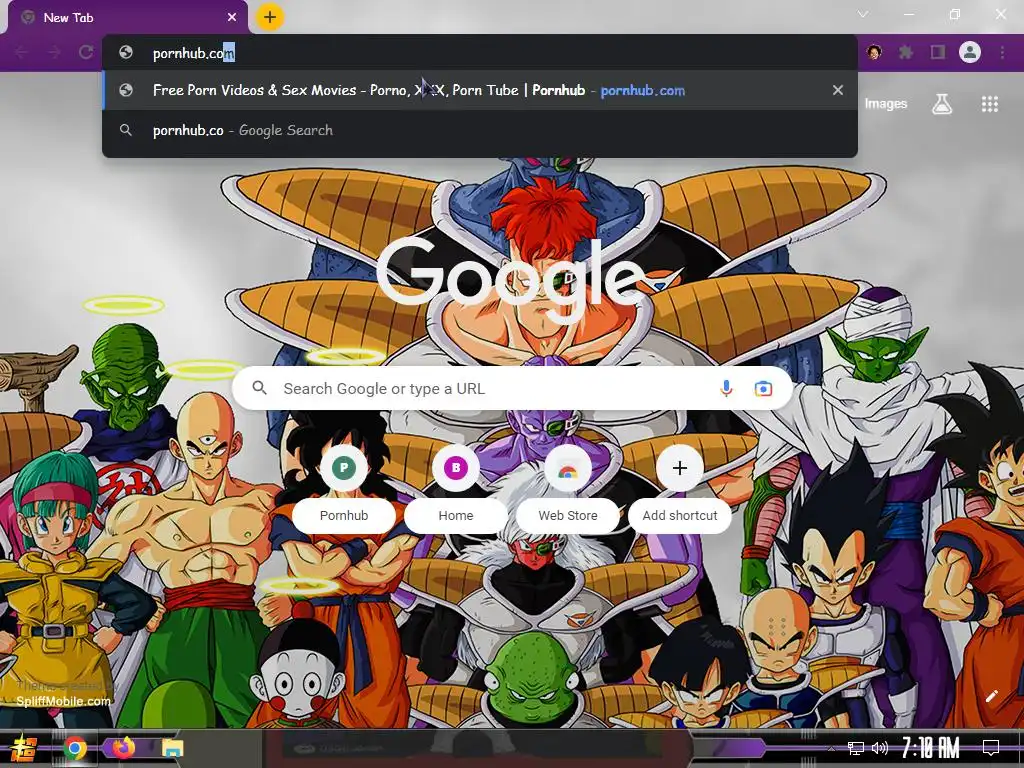Open the Images link
Image resolution: width=1024 pixels, height=768 pixels.
click(x=886, y=104)
